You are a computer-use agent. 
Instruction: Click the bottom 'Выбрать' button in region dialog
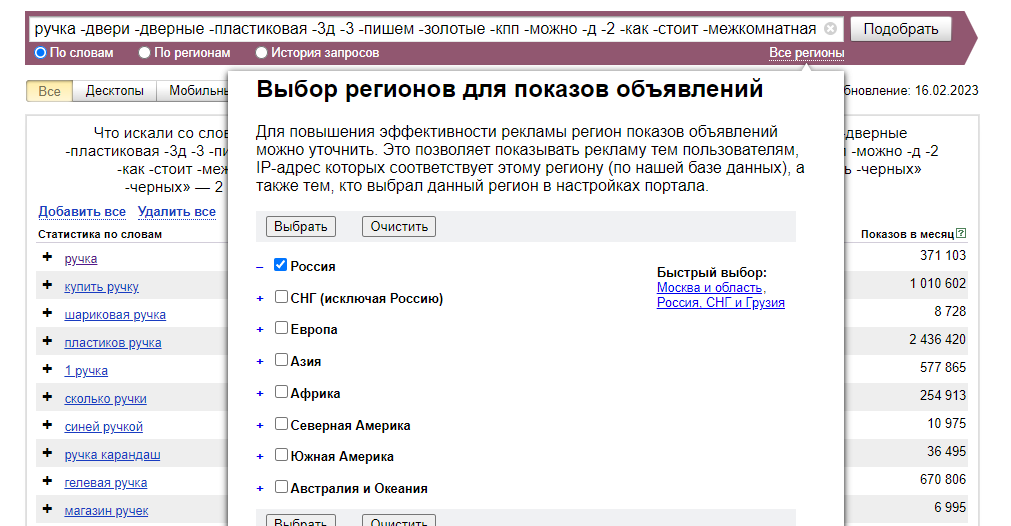(x=300, y=520)
